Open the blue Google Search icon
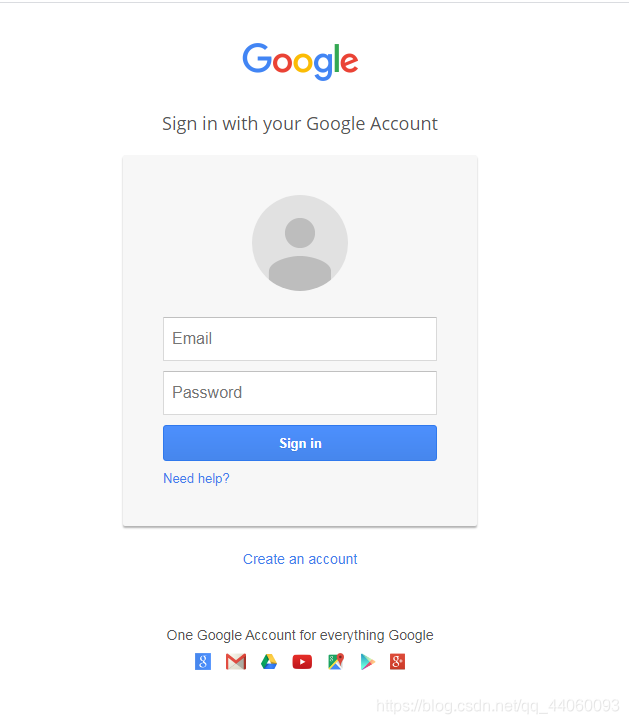The width and height of the screenshot is (629, 724). 203,662
